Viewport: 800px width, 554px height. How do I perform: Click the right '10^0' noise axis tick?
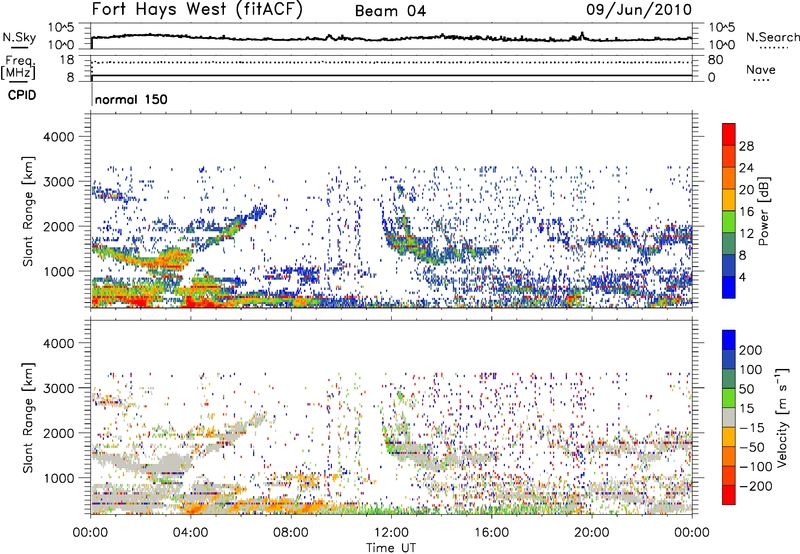(x=722, y=45)
